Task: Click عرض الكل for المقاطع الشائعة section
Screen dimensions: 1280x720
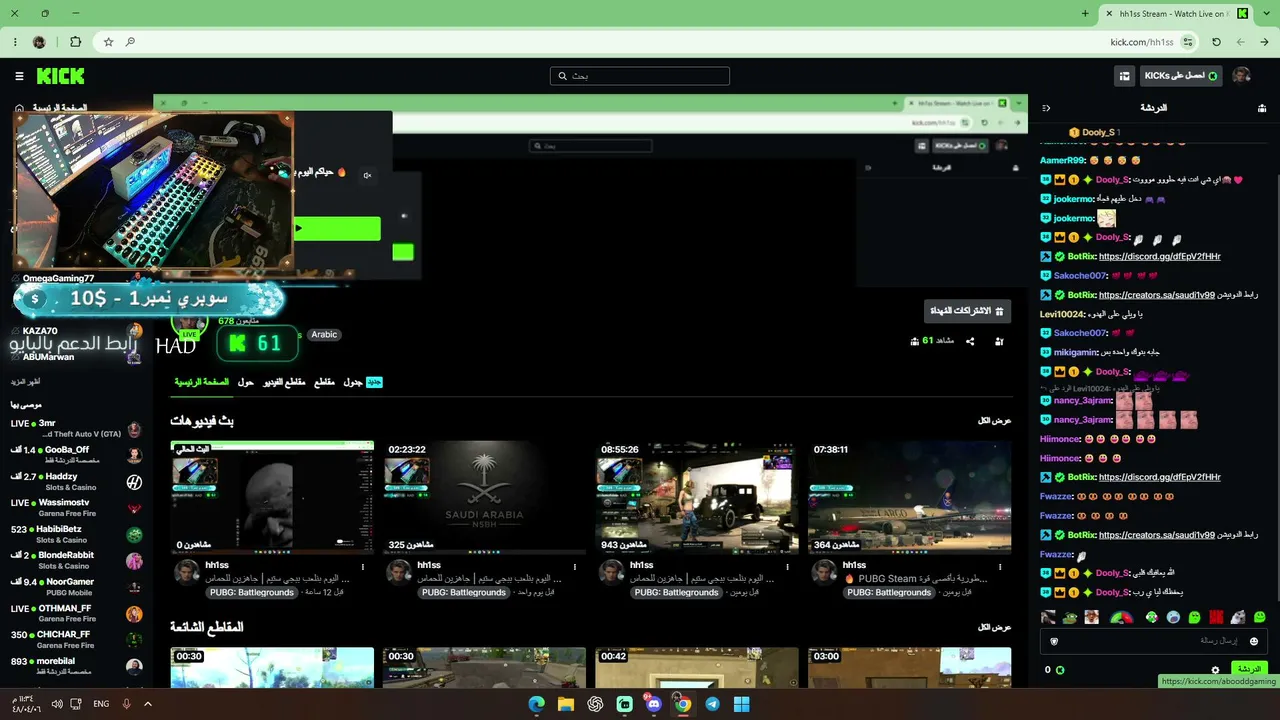Action: (x=994, y=627)
